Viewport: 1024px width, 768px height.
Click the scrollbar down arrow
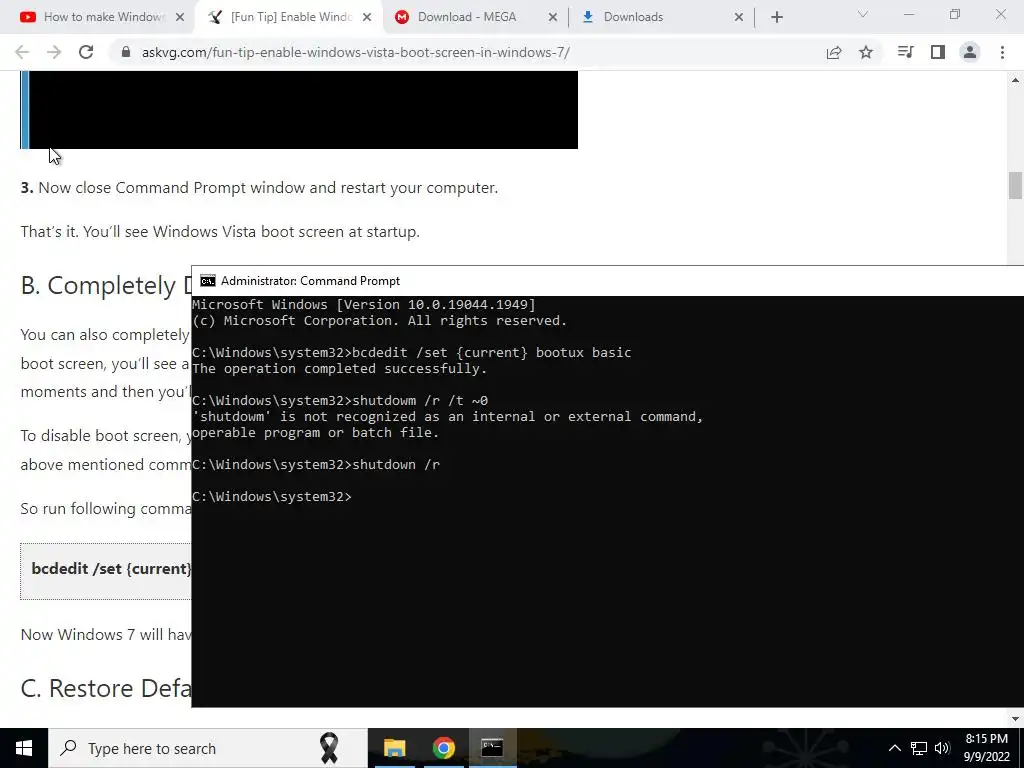1015,719
